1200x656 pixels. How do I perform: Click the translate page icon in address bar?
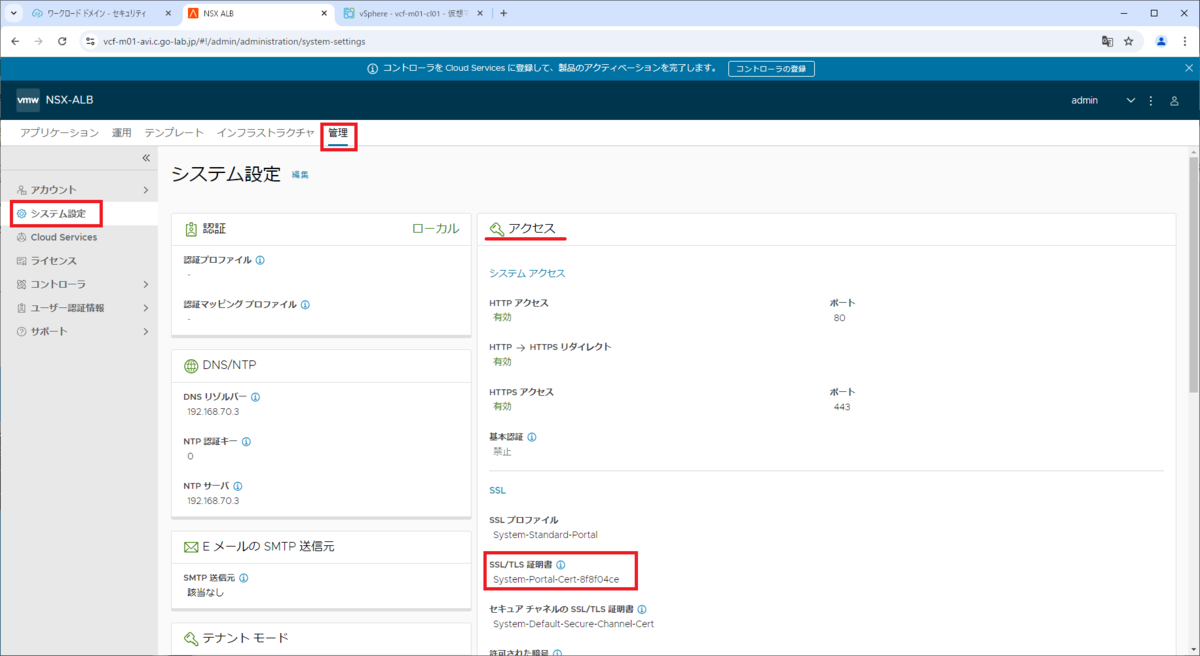(1107, 41)
